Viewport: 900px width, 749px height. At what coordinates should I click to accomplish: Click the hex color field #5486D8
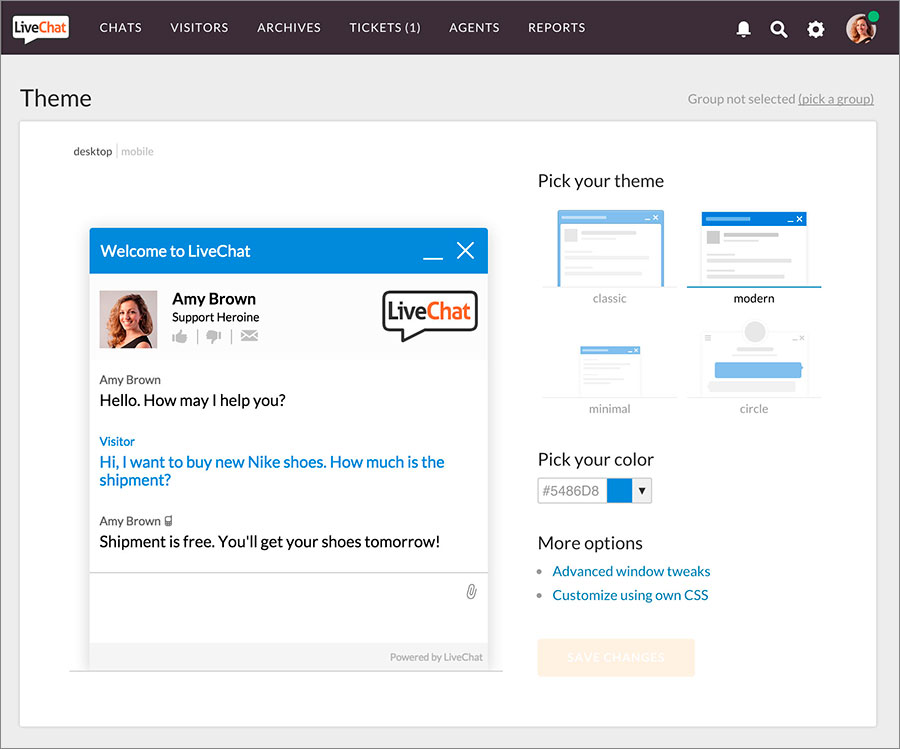(x=572, y=491)
